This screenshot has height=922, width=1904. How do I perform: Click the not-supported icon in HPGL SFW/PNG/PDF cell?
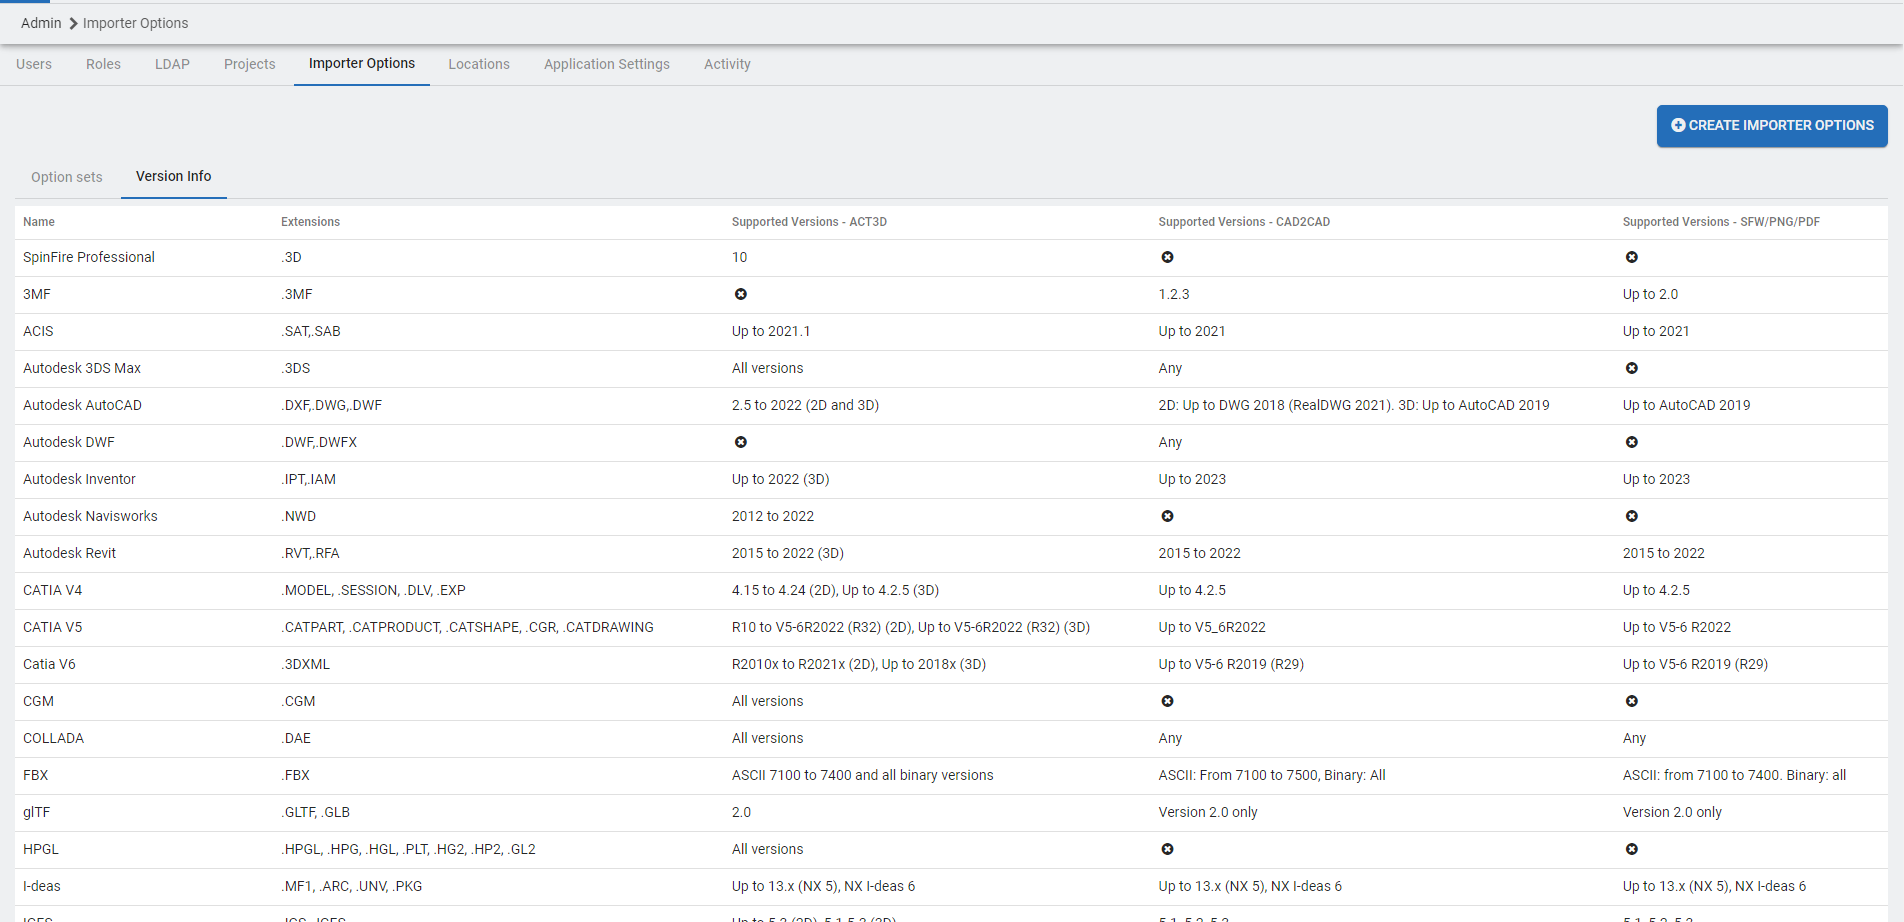(1631, 849)
